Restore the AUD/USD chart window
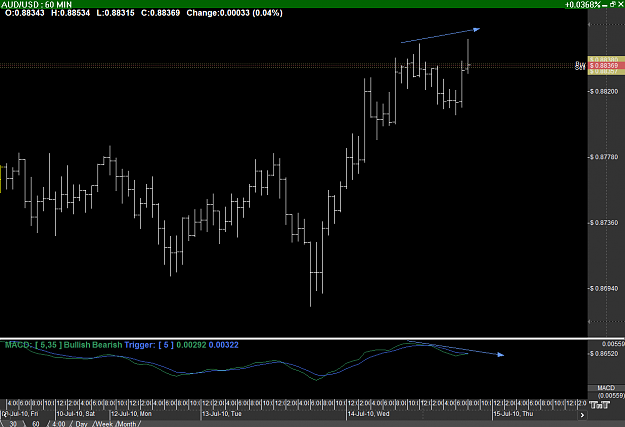This screenshot has height=427, width=625. pos(613,4)
